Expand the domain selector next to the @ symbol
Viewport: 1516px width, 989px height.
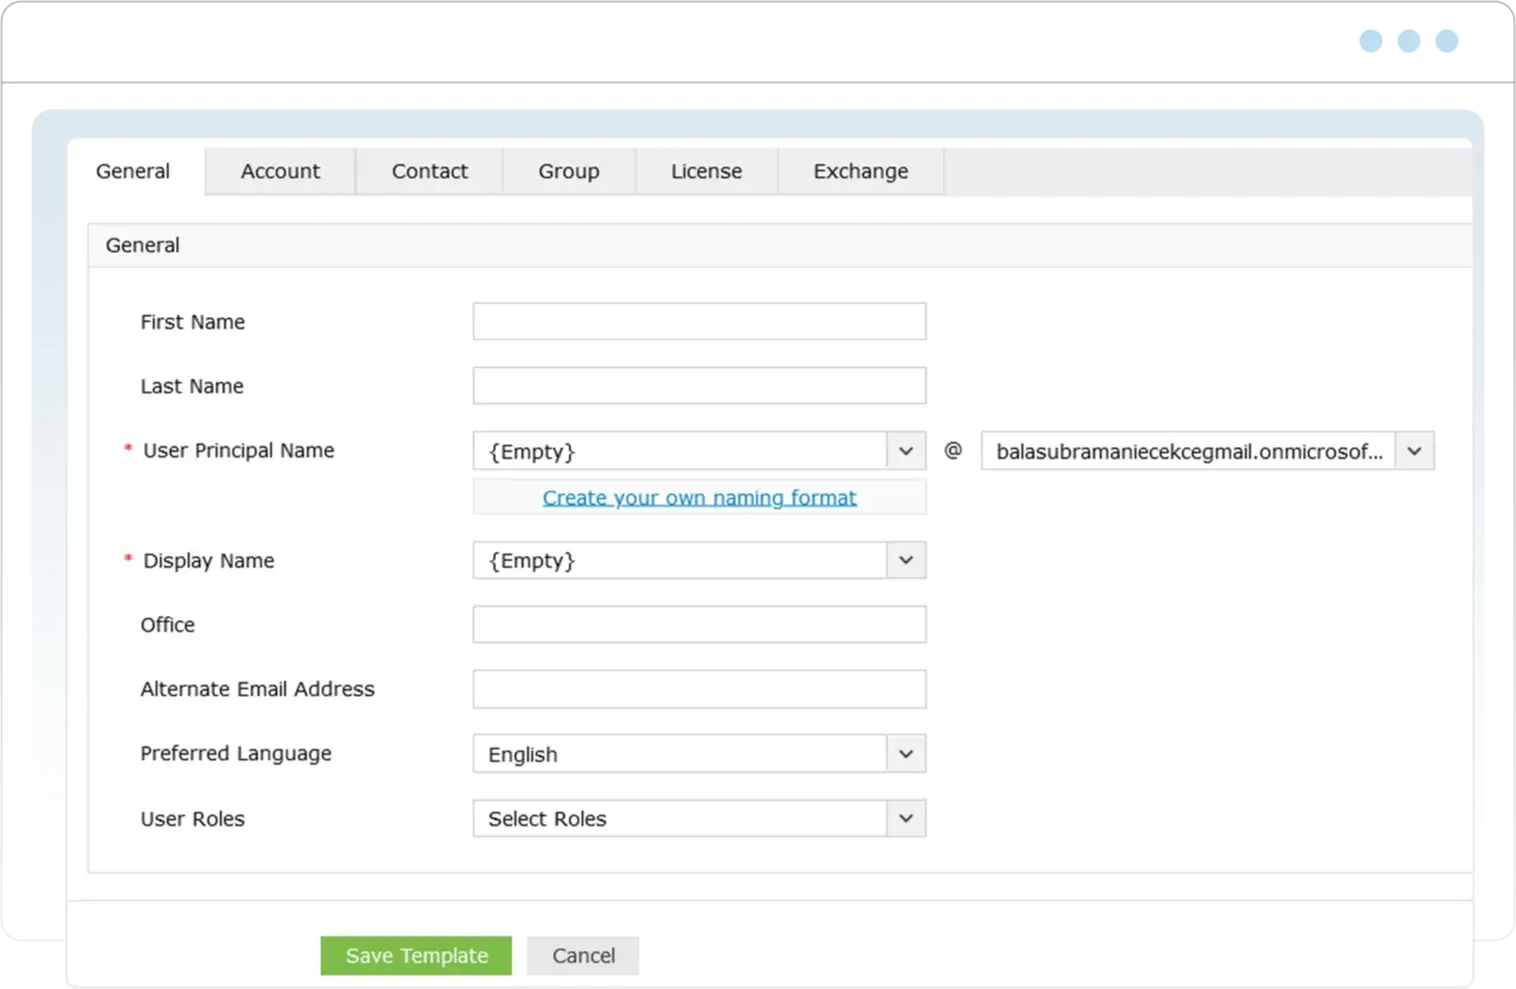tap(1414, 451)
